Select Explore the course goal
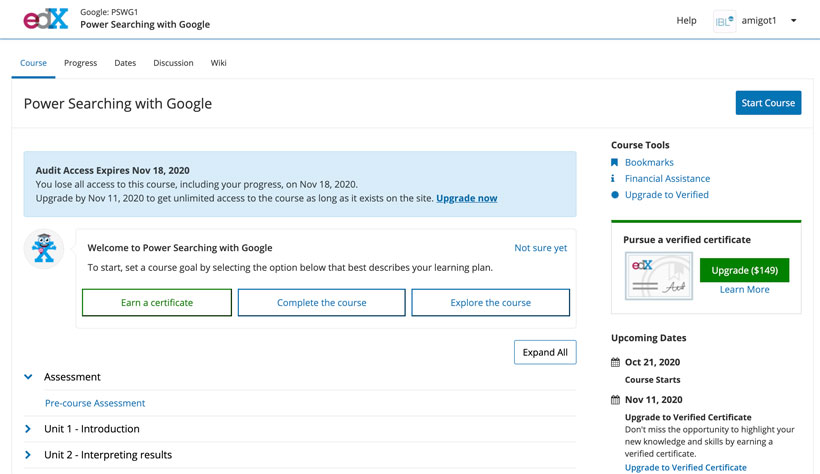Image resolution: width=820 pixels, height=474 pixels. pos(491,302)
